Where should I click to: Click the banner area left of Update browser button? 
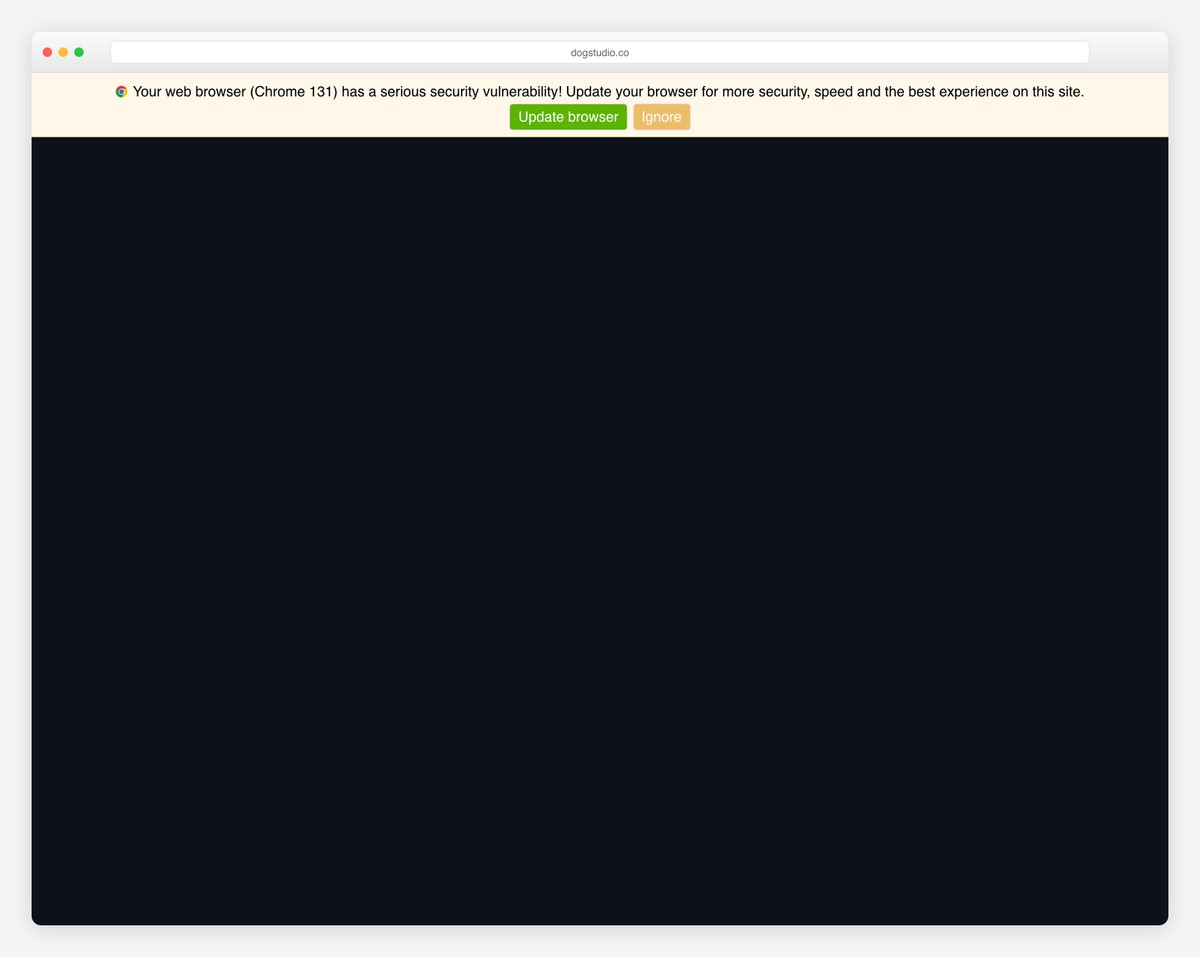click(x=300, y=118)
